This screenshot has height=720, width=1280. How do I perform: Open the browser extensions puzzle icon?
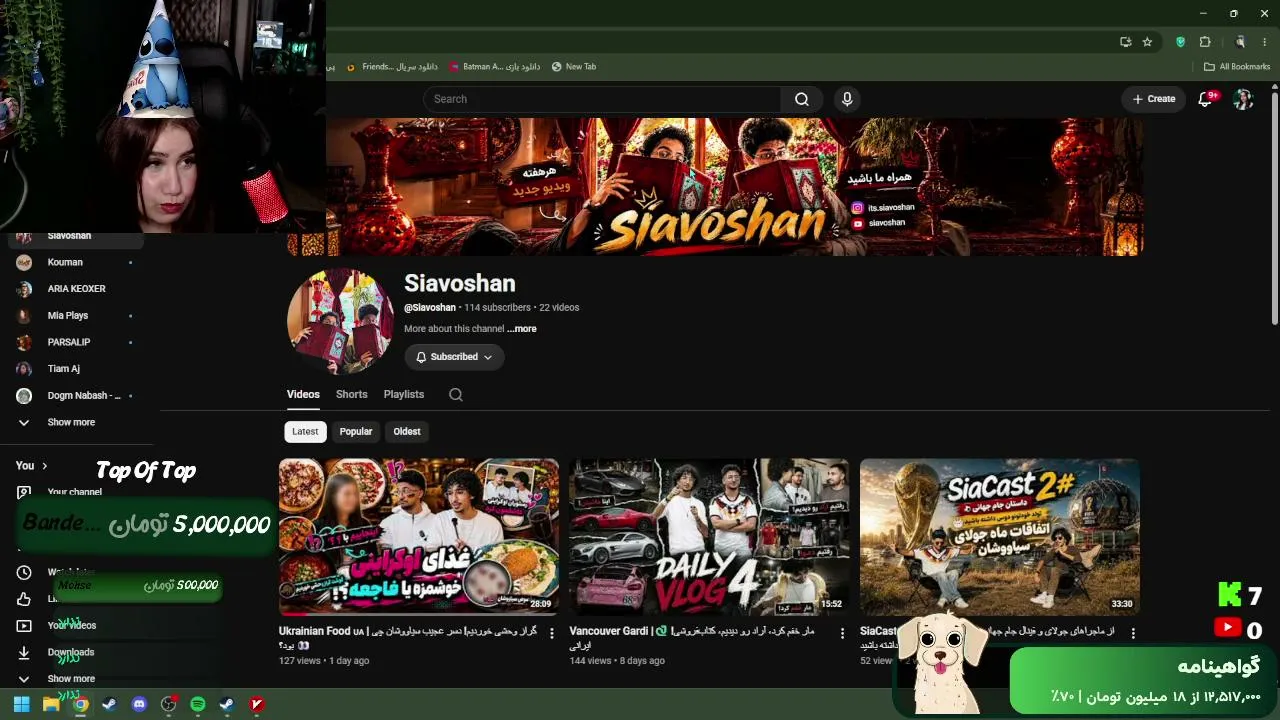[x=1205, y=42]
